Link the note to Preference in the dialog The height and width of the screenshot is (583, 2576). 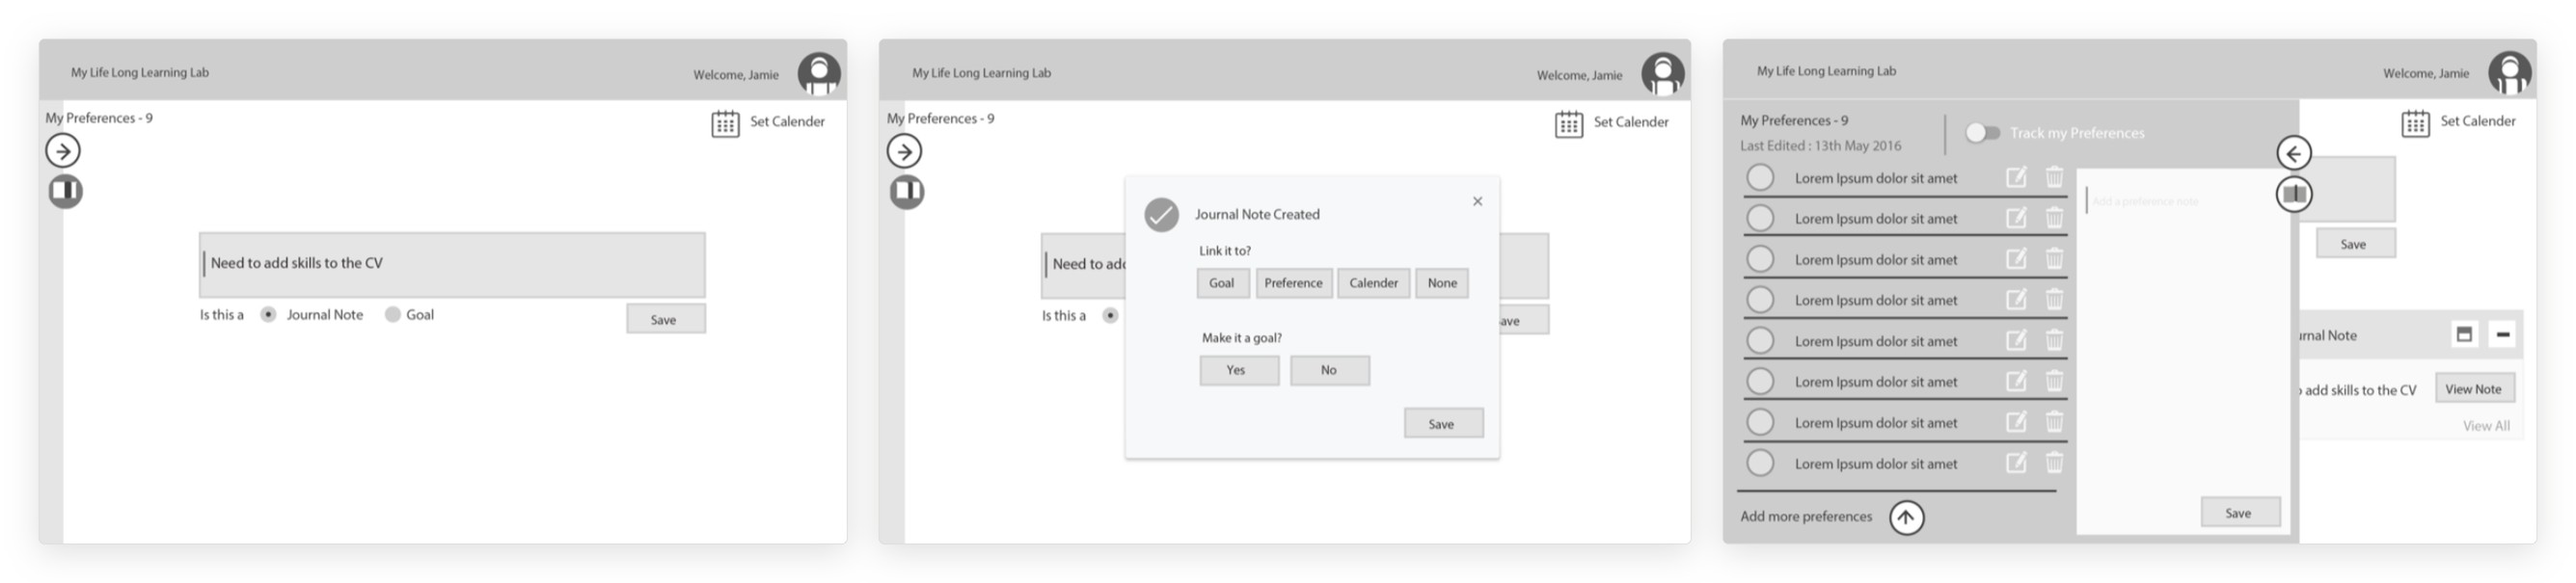click(x=1294, y=283)
